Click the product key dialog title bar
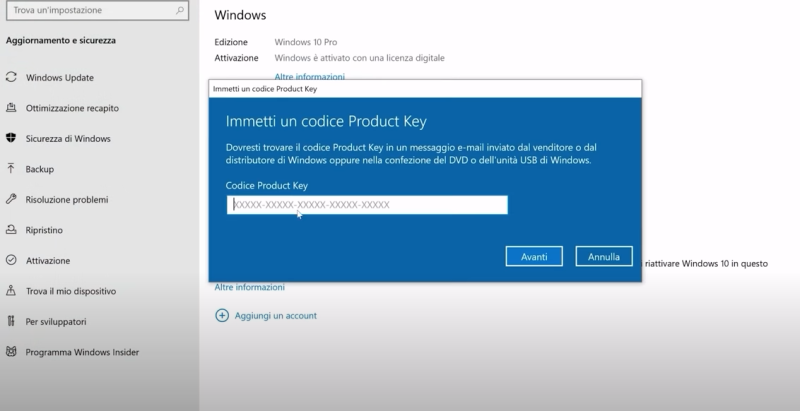 pos(424,89)
